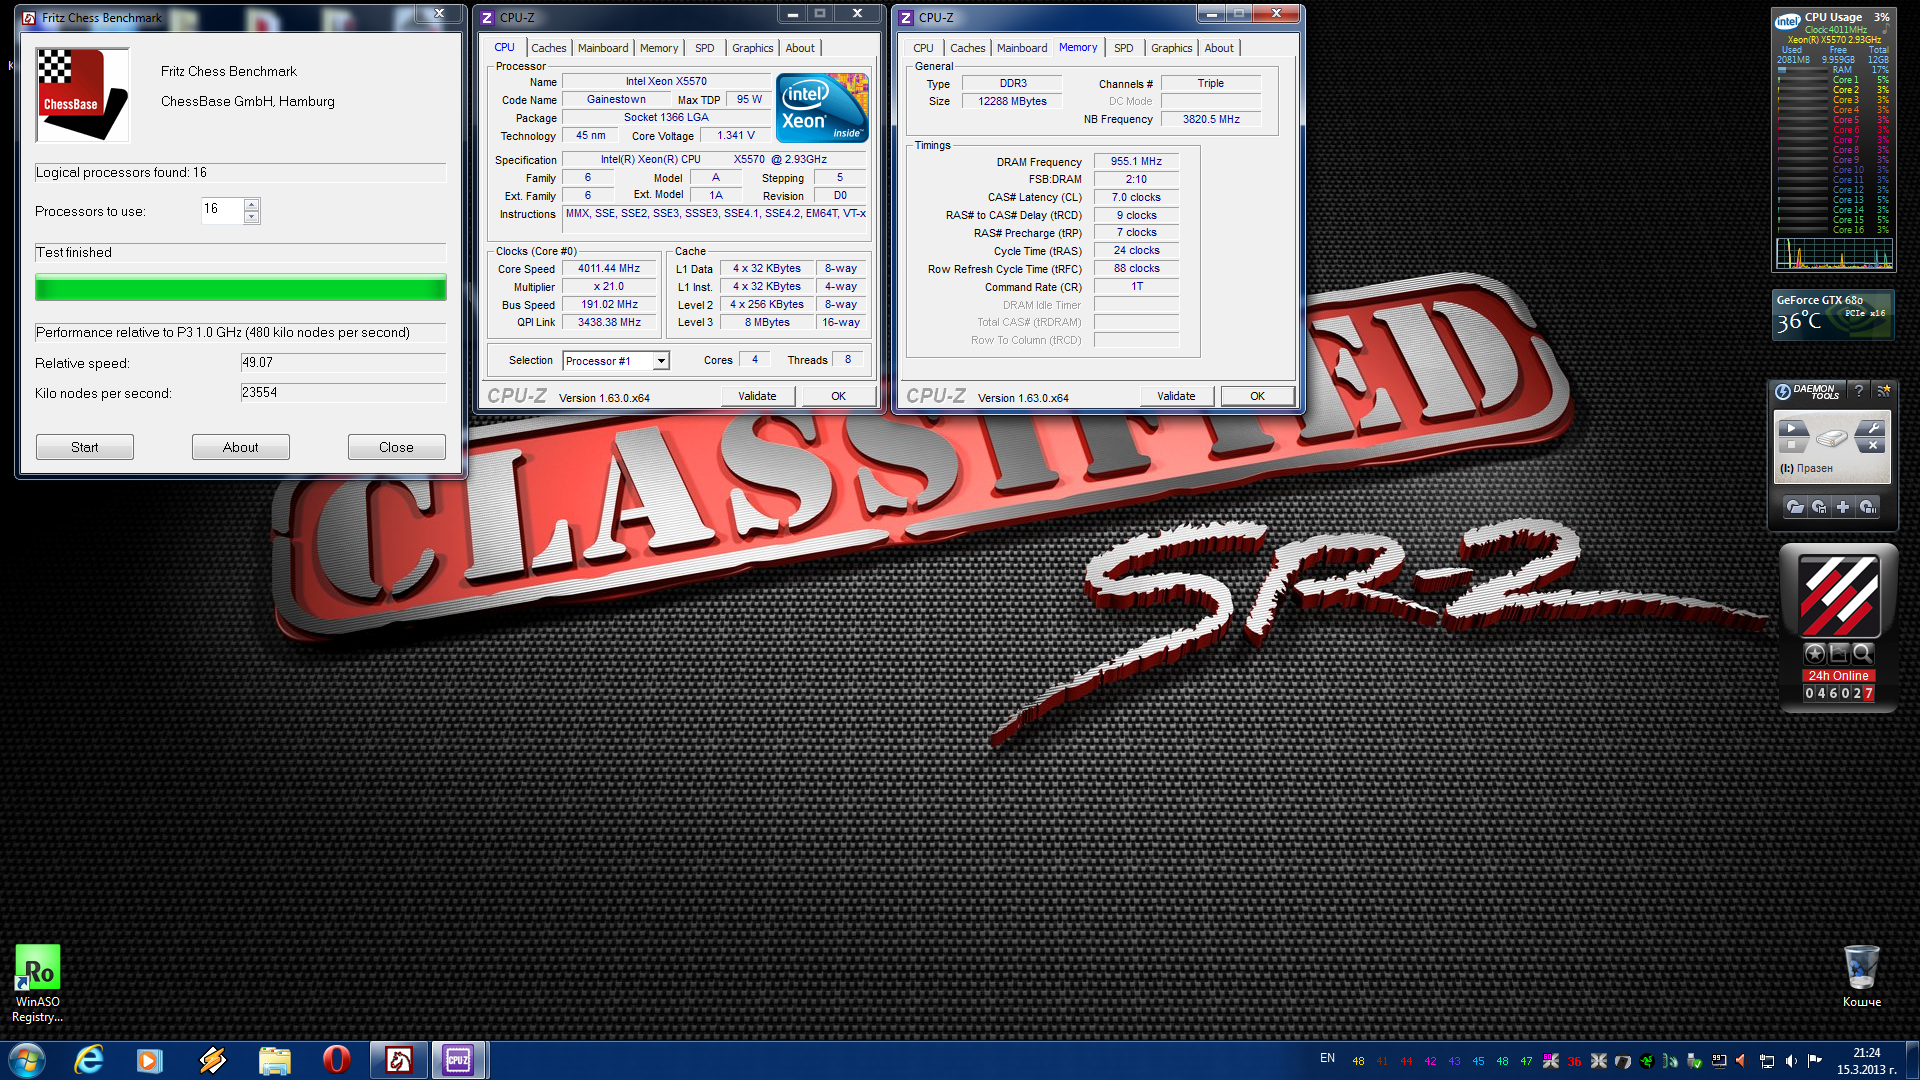Image resolution: width=1920 pixels, height=1080 pixels.
Task: Click the star icon in the 24h Online gadget
Action: coord(1815,654)
